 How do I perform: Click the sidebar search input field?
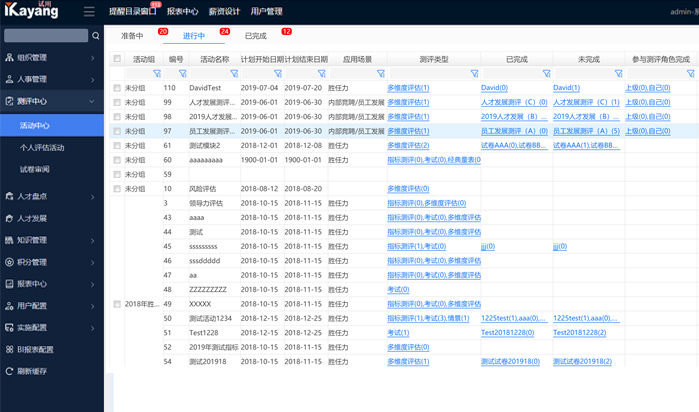46,36
